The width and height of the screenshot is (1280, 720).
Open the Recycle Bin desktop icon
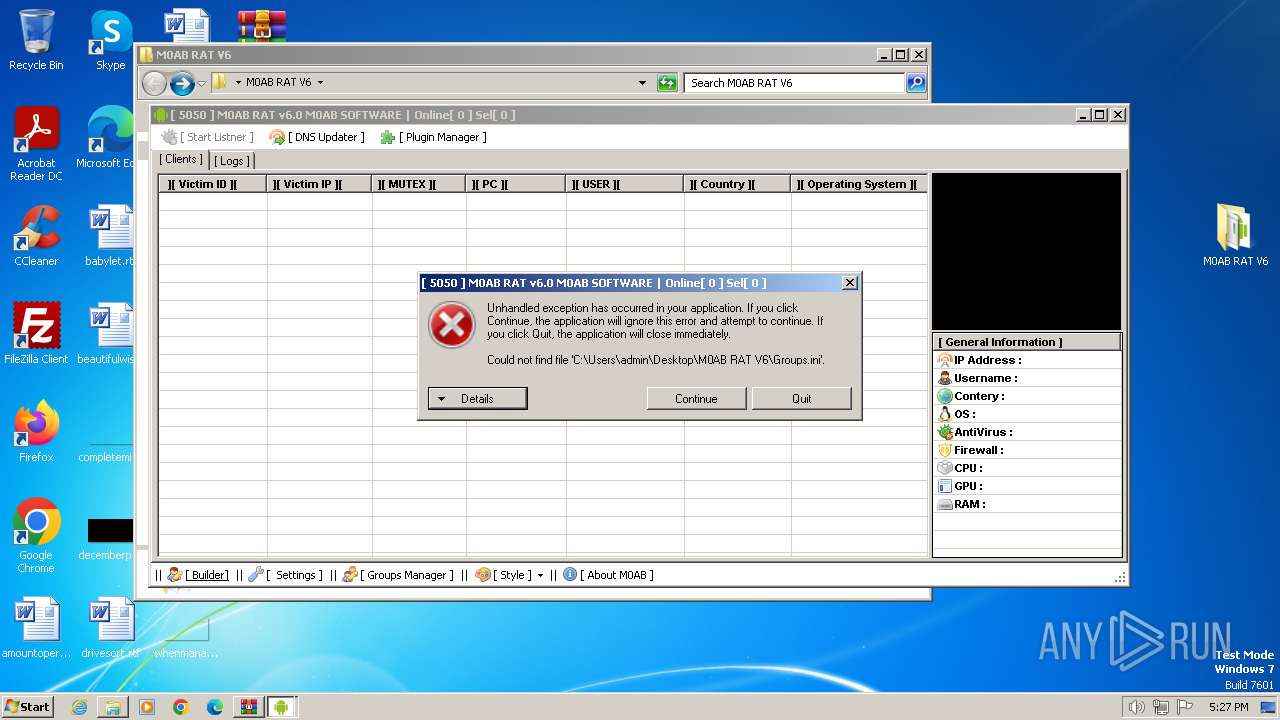point(36,40)
